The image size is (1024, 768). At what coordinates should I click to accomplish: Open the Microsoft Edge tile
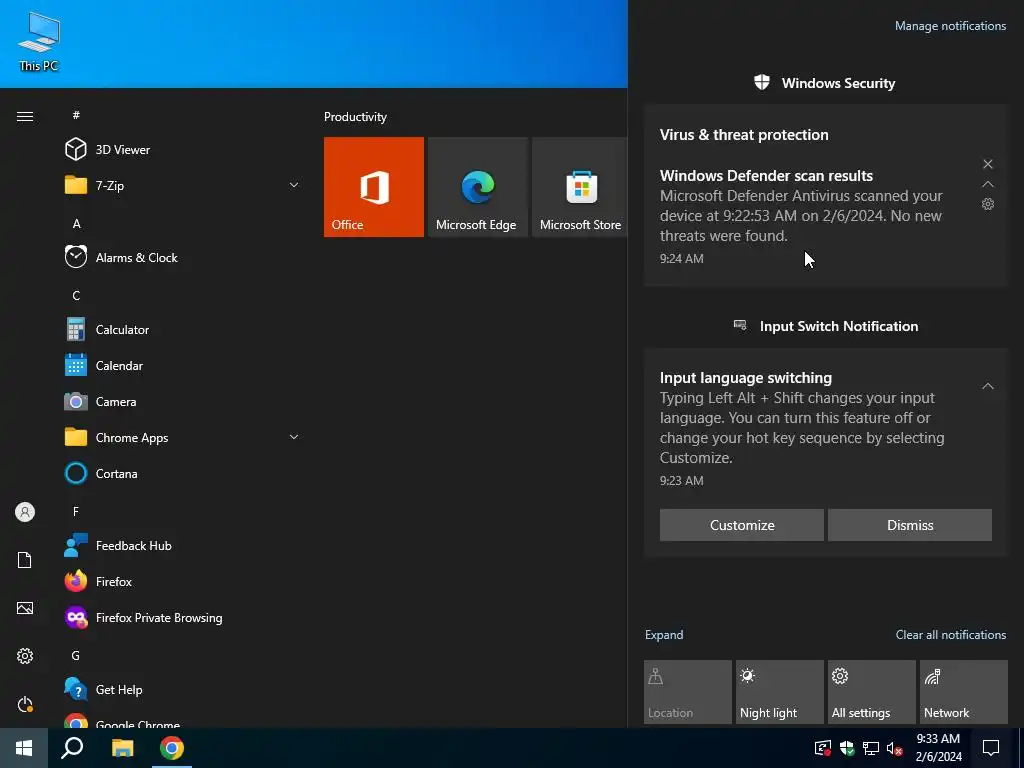click(x=477, y=187)
